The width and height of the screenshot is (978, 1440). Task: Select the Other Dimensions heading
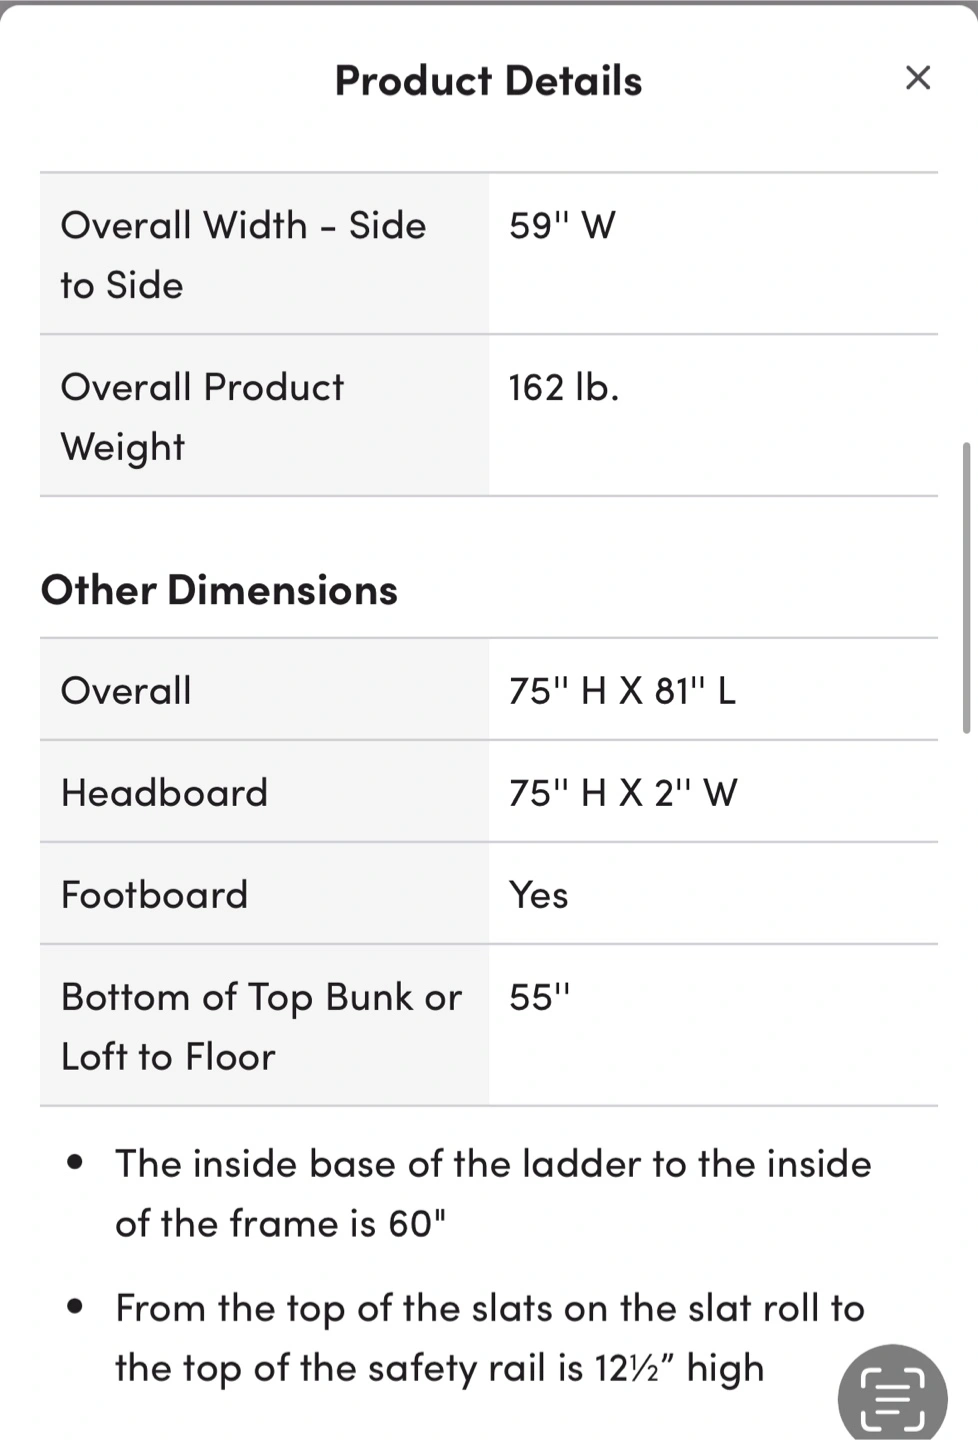tap(219, 590)
